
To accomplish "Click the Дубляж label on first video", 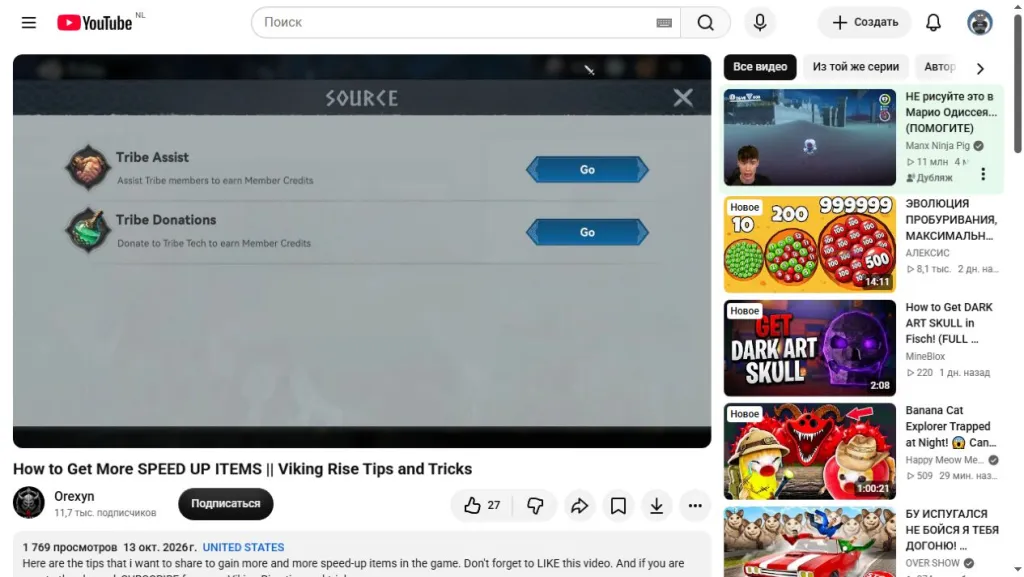I will 929,178.
